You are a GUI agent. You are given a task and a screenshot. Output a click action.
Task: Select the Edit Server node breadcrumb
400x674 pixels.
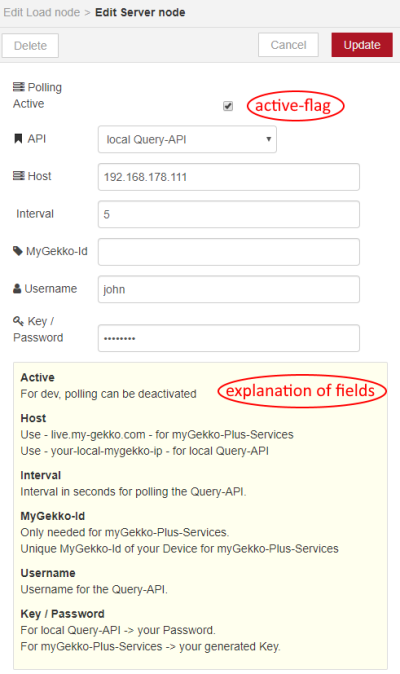click(140, 12)
